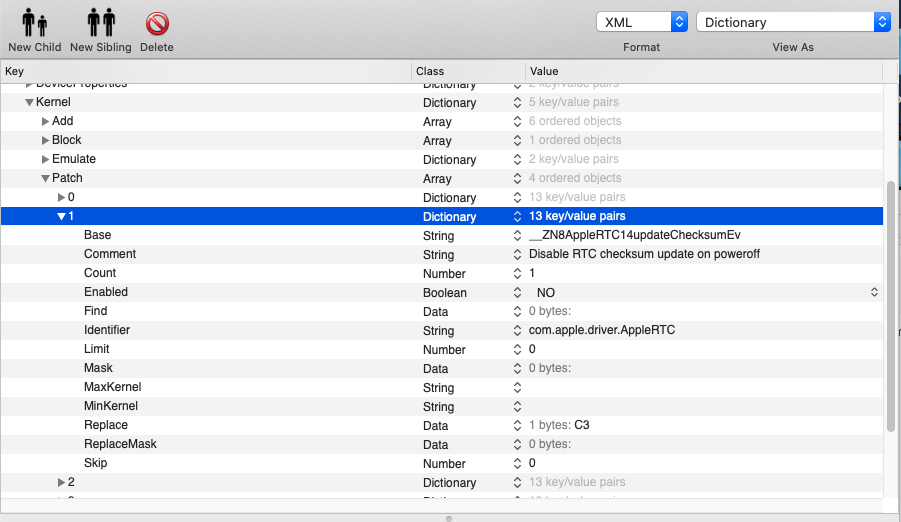The height and width of the screenshot is (522, 901).
Task: Expand the Add array node
Action: tap(45, 121)
